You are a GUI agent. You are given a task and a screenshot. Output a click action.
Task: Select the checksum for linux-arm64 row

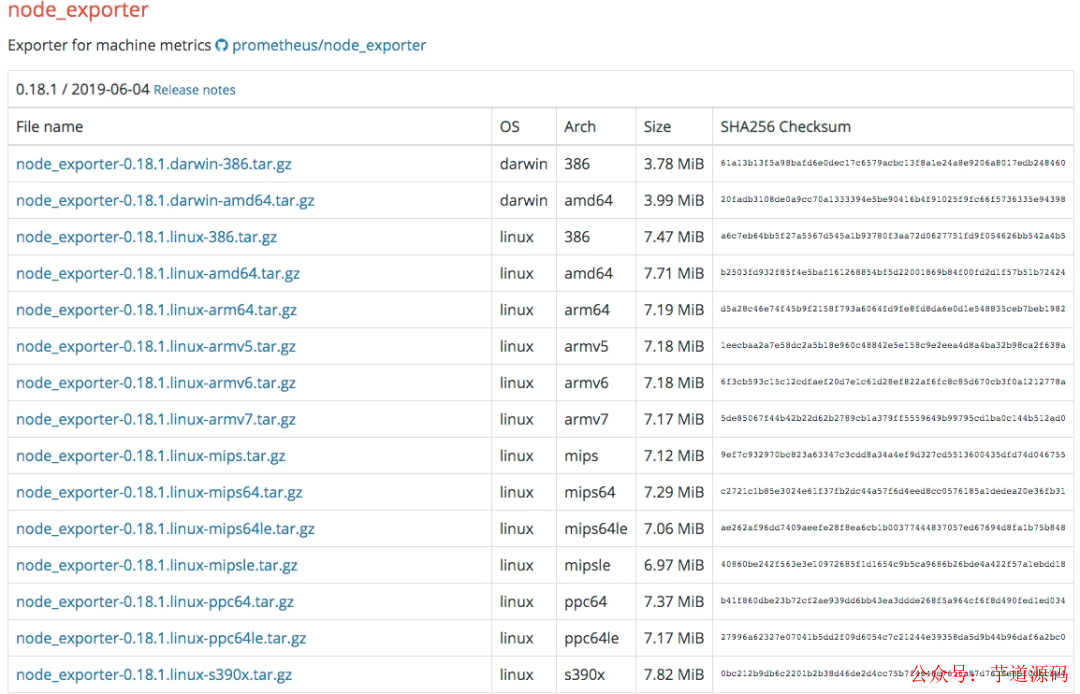point(893,309)
